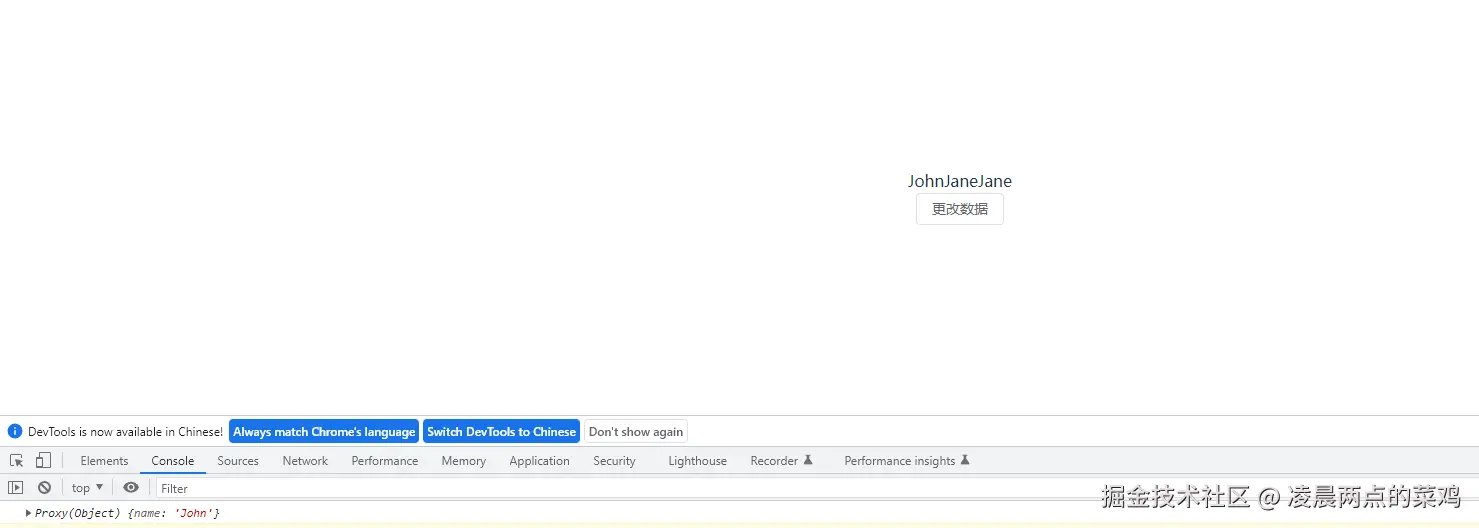This screenshot has height=528, width=1479.
Task: Open the Application tab
Action: (539, 461)
